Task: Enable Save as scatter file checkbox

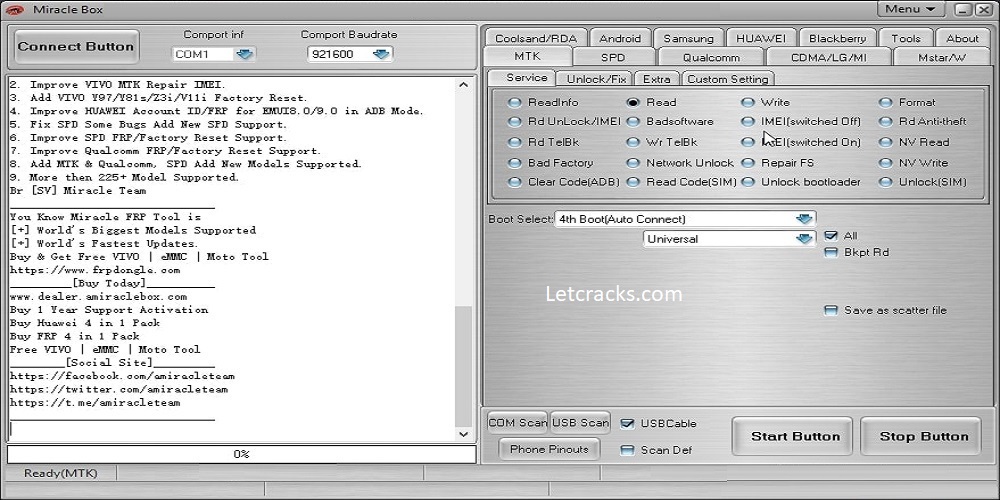Action: 831,310
